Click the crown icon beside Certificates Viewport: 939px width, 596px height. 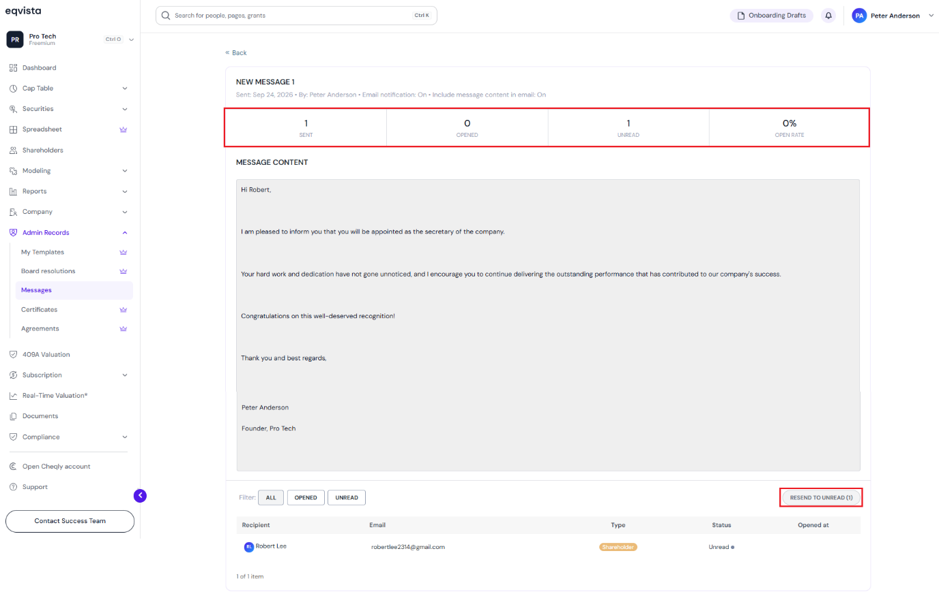click(x=123, y=310)
